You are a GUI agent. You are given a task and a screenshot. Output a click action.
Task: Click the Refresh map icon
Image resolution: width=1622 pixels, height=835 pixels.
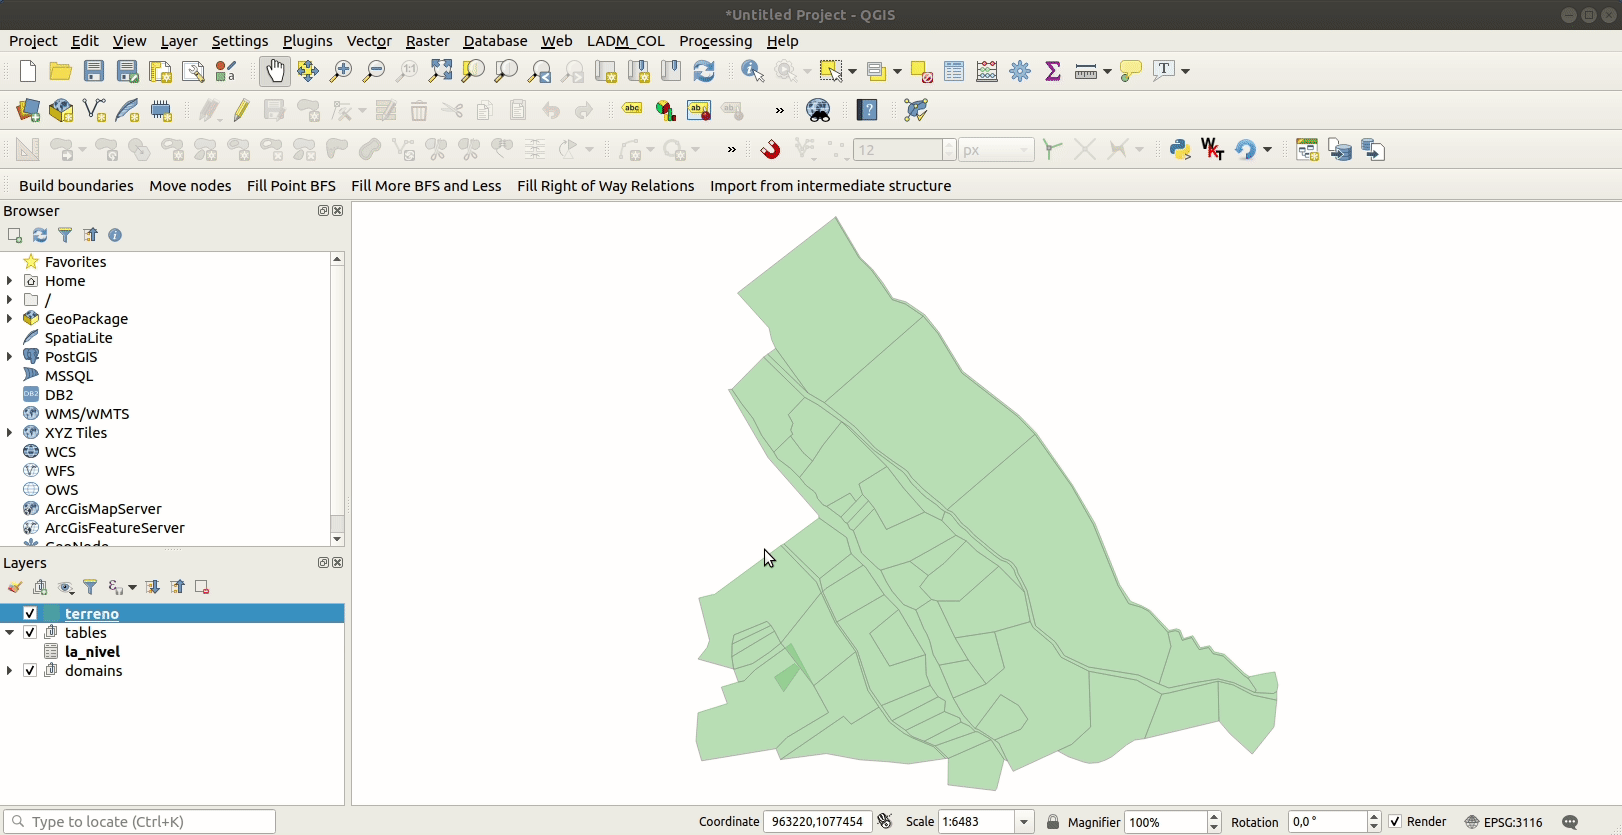point(704,71)
